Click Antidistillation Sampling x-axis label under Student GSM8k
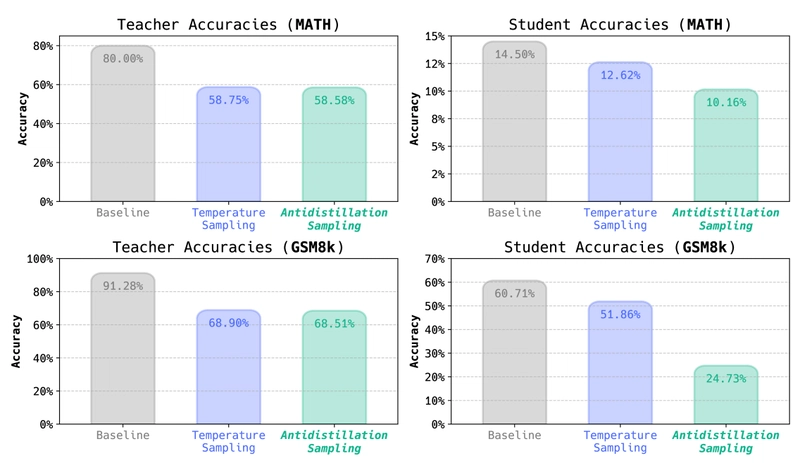Image resolution: width=800 pixels, height=463 pixels. pyautogui.click(x=726, y=442)
